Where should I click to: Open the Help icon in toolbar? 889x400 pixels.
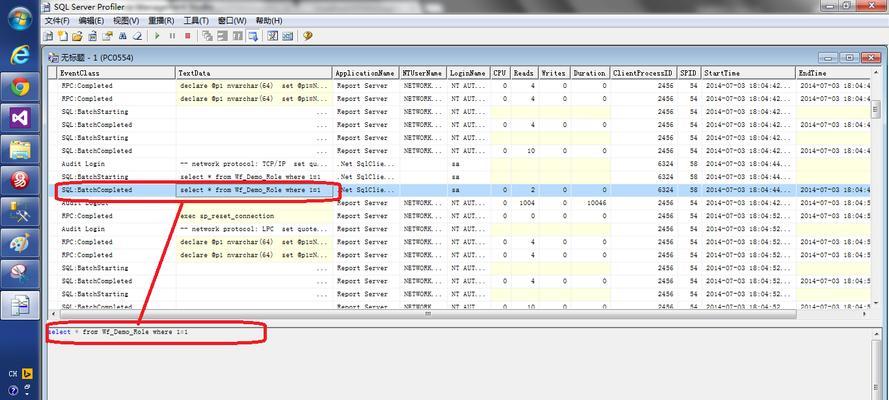point(307,36)
